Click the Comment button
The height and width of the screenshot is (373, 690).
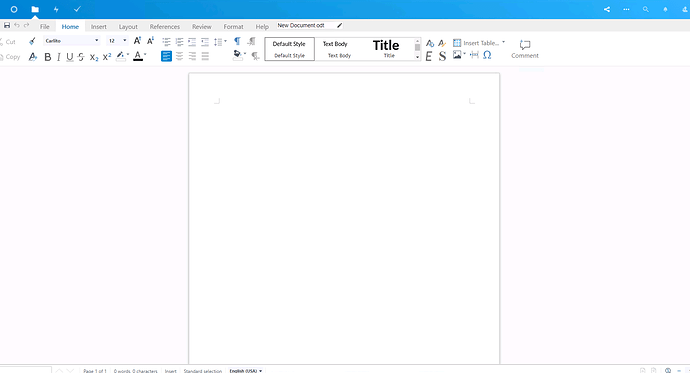(x=525, y=49)
